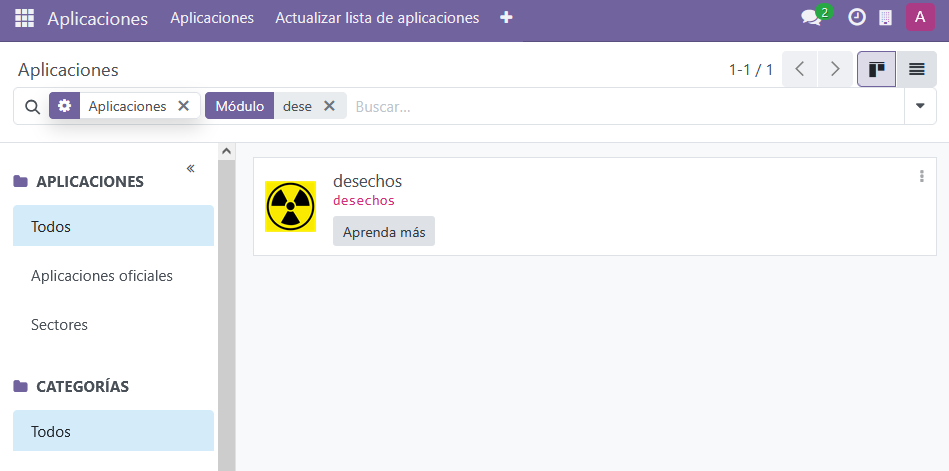
Task: Focus the Buscar search field
Action: tap(626, 107)
